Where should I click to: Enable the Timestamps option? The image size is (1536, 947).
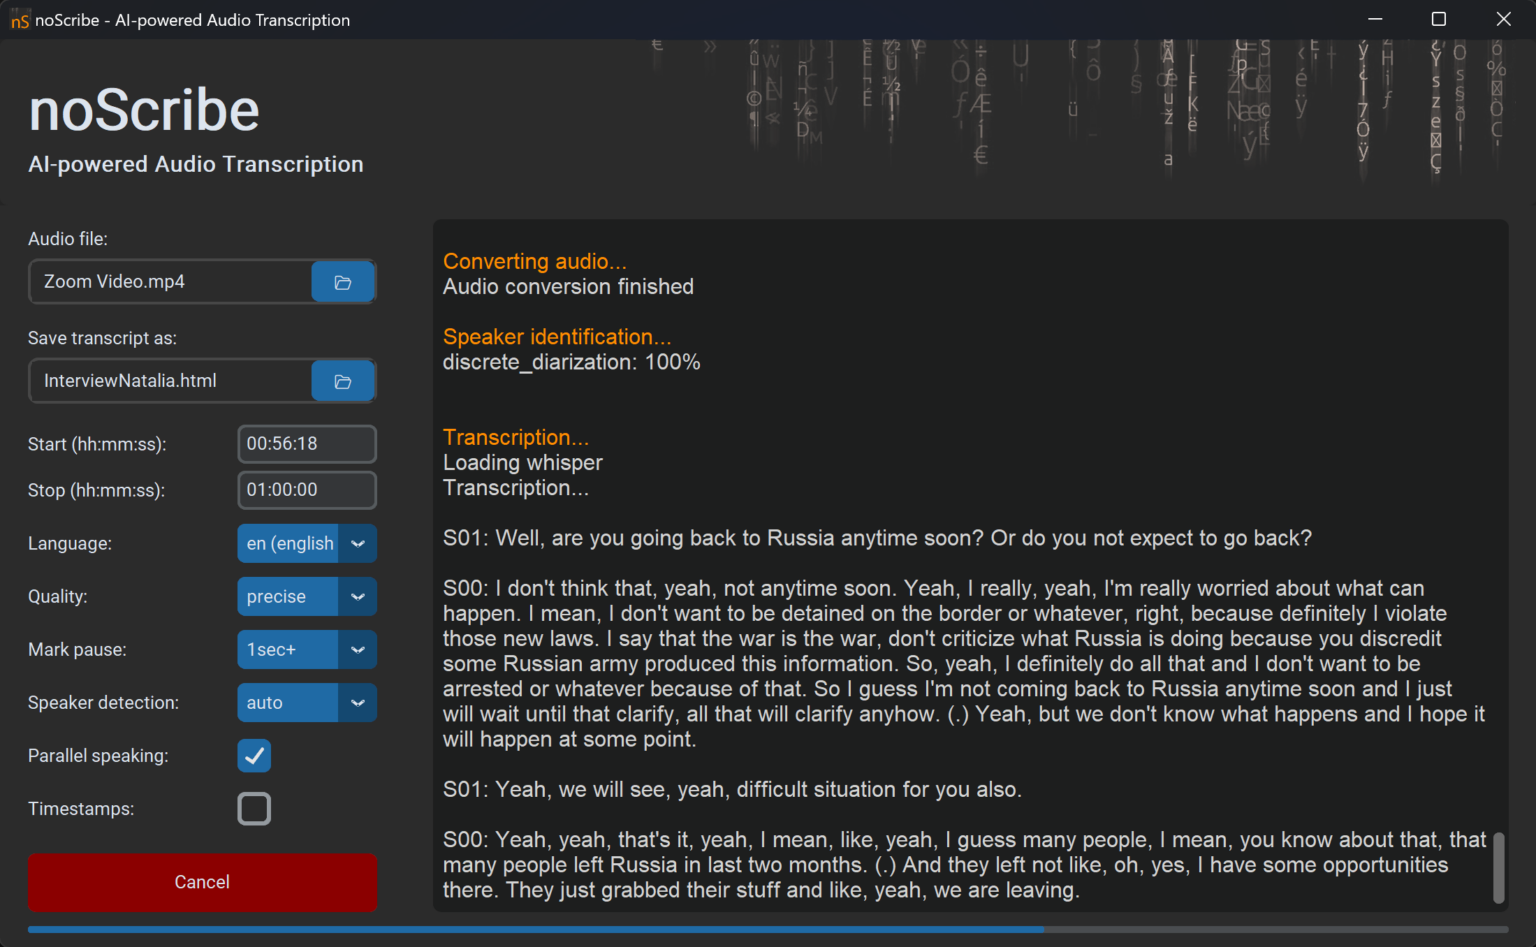pyautogui.click(x=254, y=808)
